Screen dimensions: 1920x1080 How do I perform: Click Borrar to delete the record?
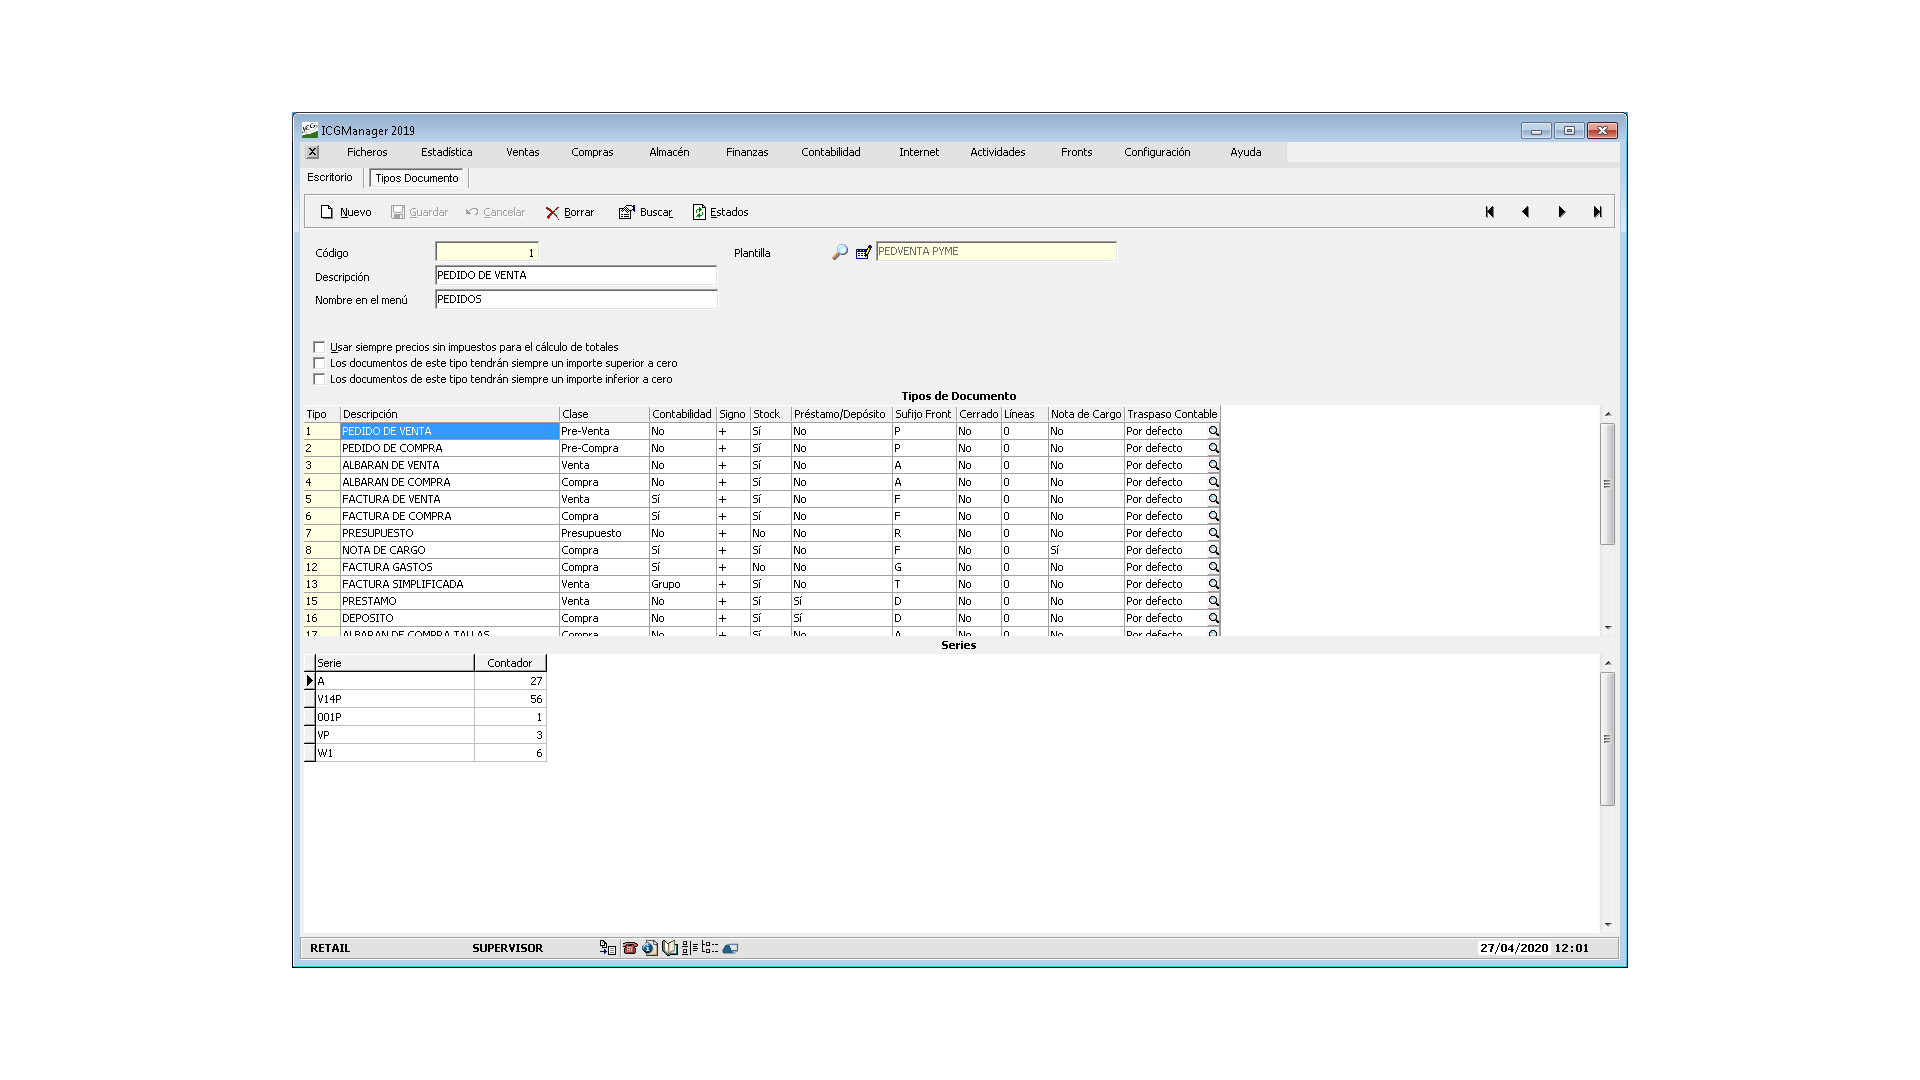coord(569,212)
